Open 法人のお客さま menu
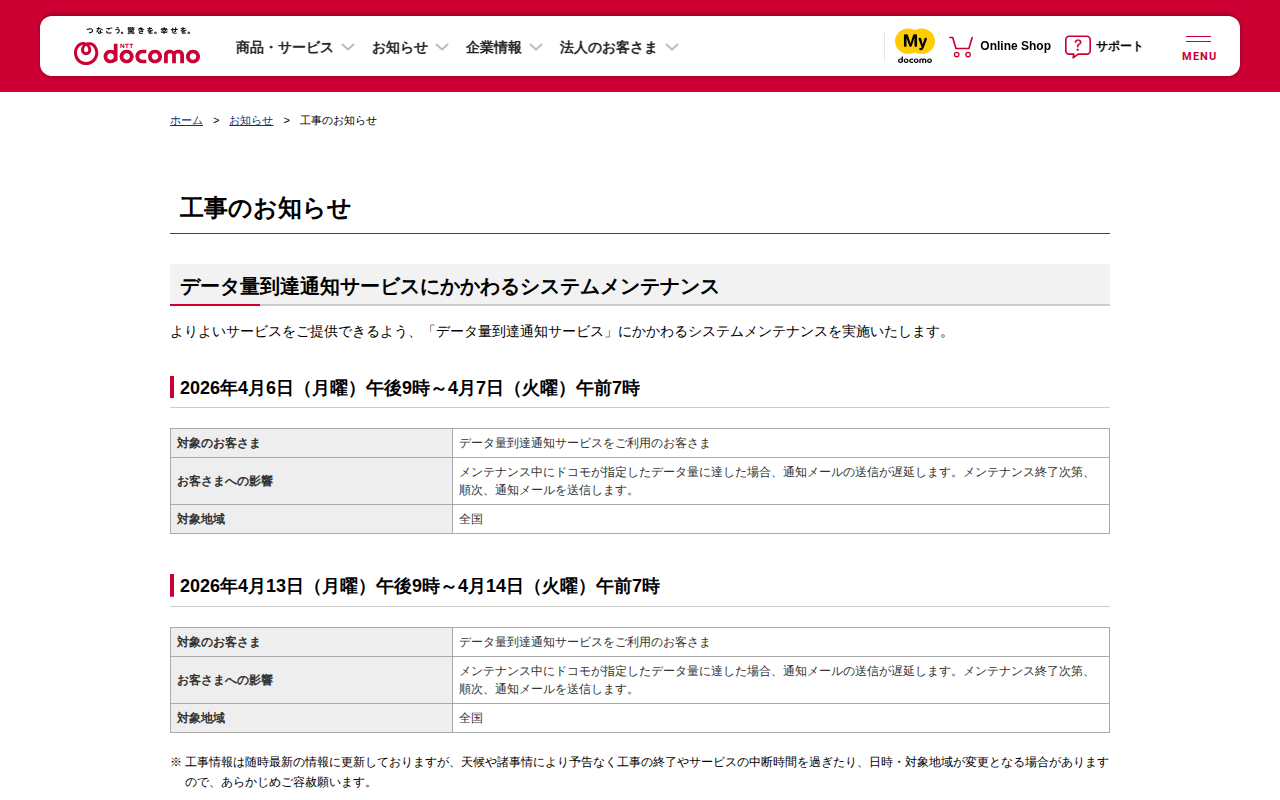 pos(608,47)
